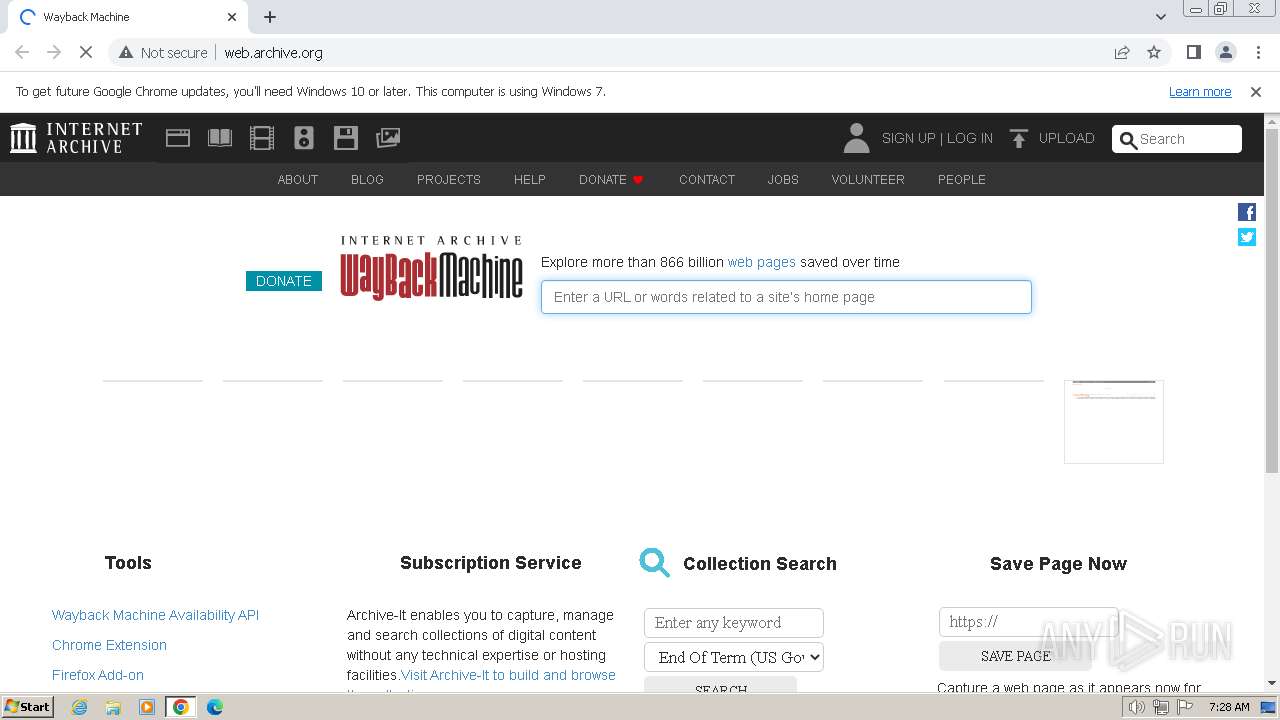Open the JOBS menu item

(x=783, y=179)
